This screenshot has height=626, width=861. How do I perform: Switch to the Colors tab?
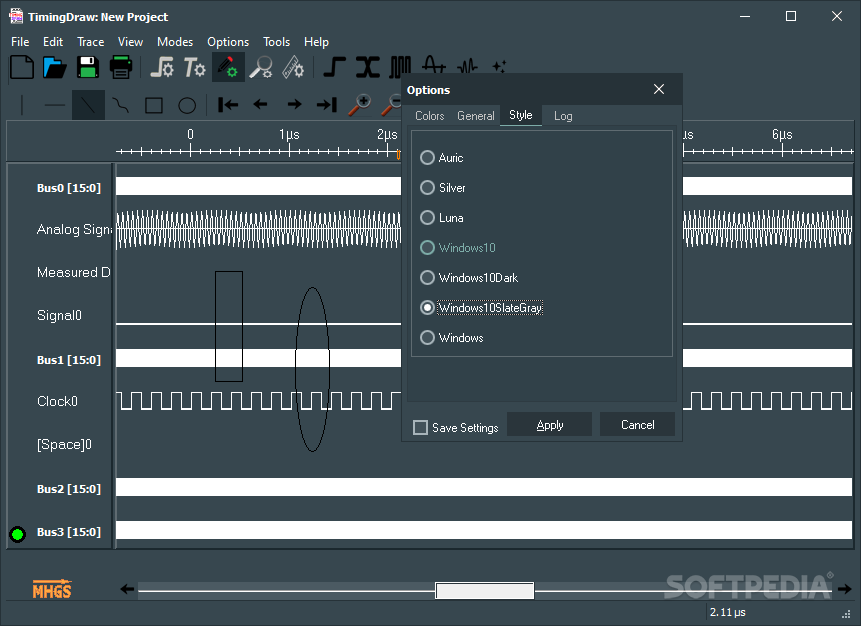[429, 116]
